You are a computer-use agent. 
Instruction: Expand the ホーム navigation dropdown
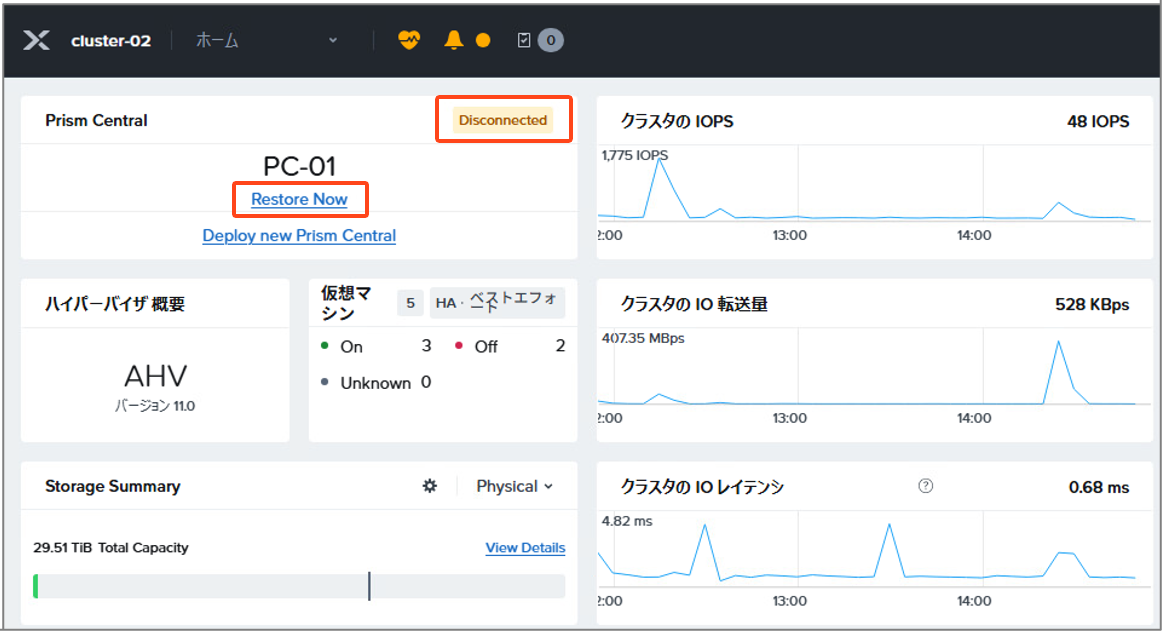pyautogui.click(x=267, y=40)
